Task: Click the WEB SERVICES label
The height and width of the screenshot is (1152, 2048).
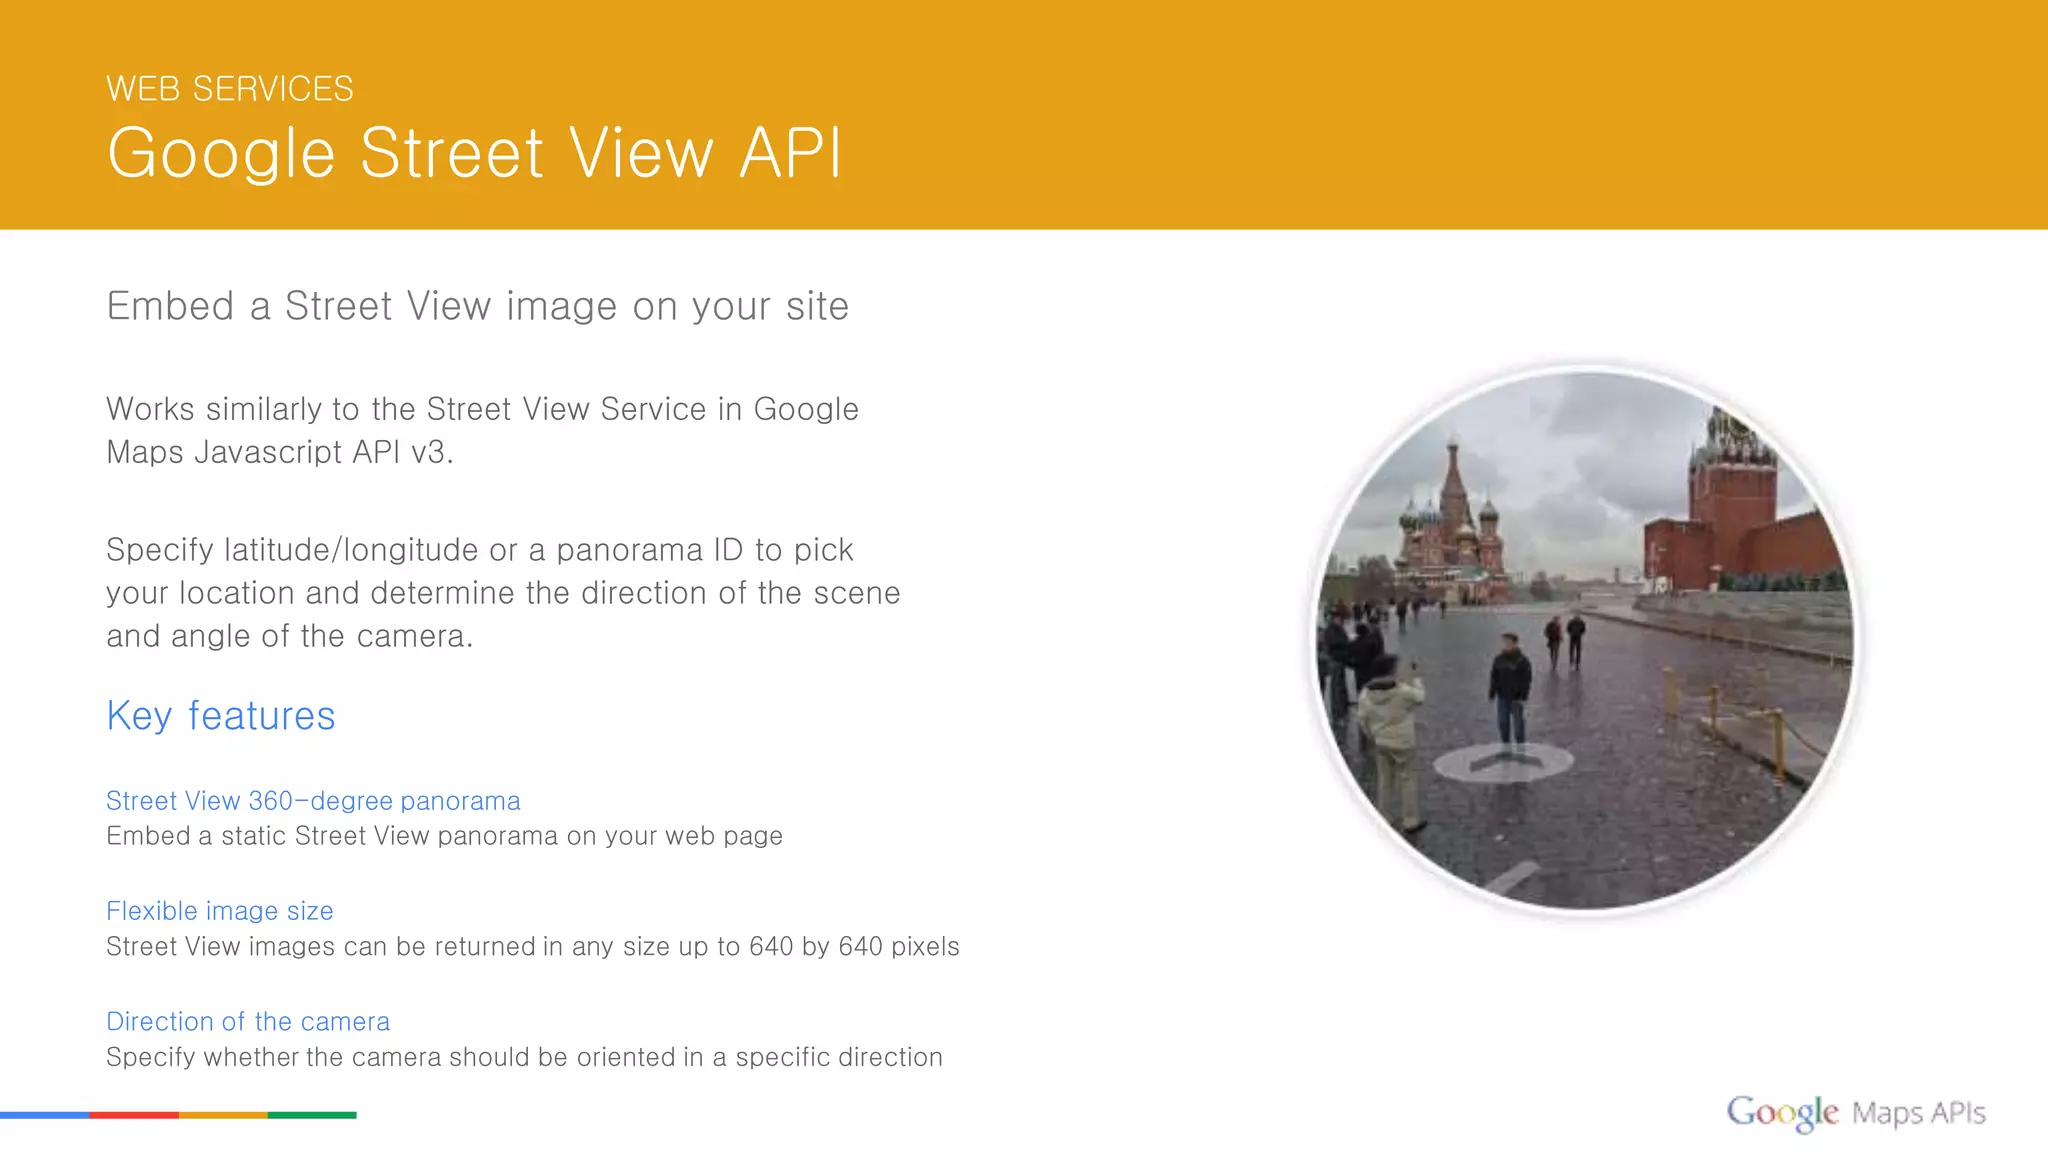Action: coord(230,89)
